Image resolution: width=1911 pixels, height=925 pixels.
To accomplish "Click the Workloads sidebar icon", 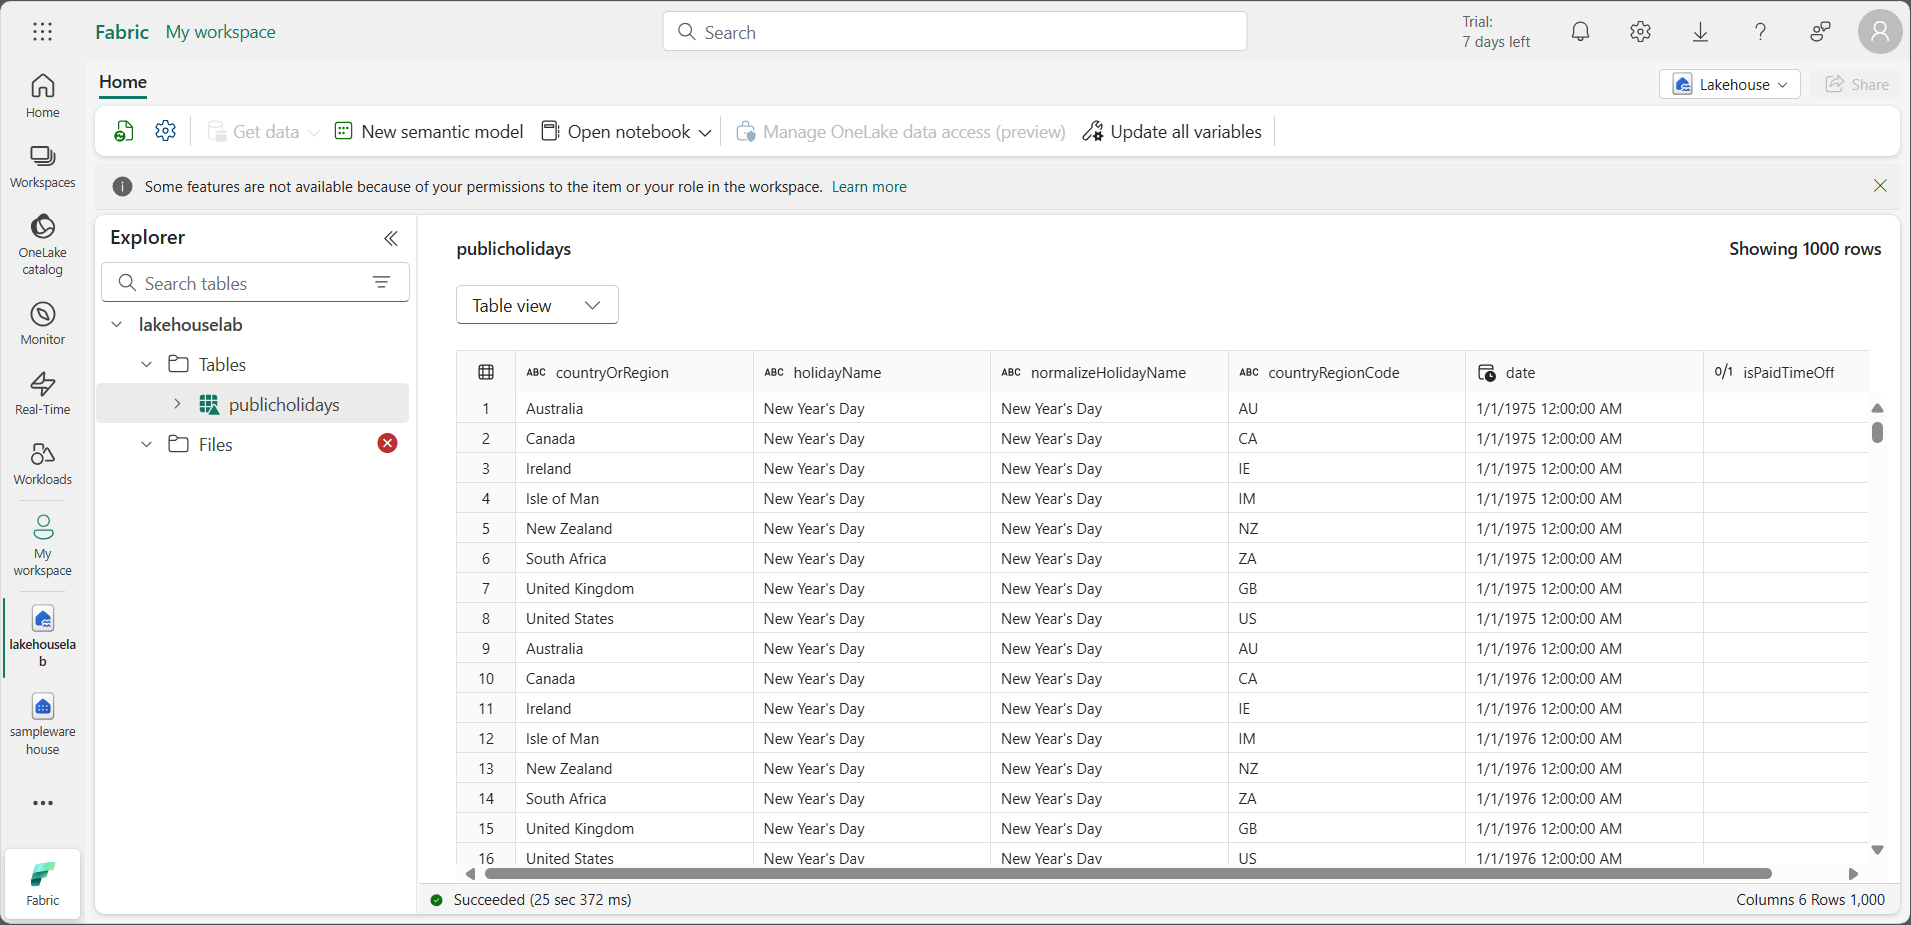I will [x=42, y=464].
